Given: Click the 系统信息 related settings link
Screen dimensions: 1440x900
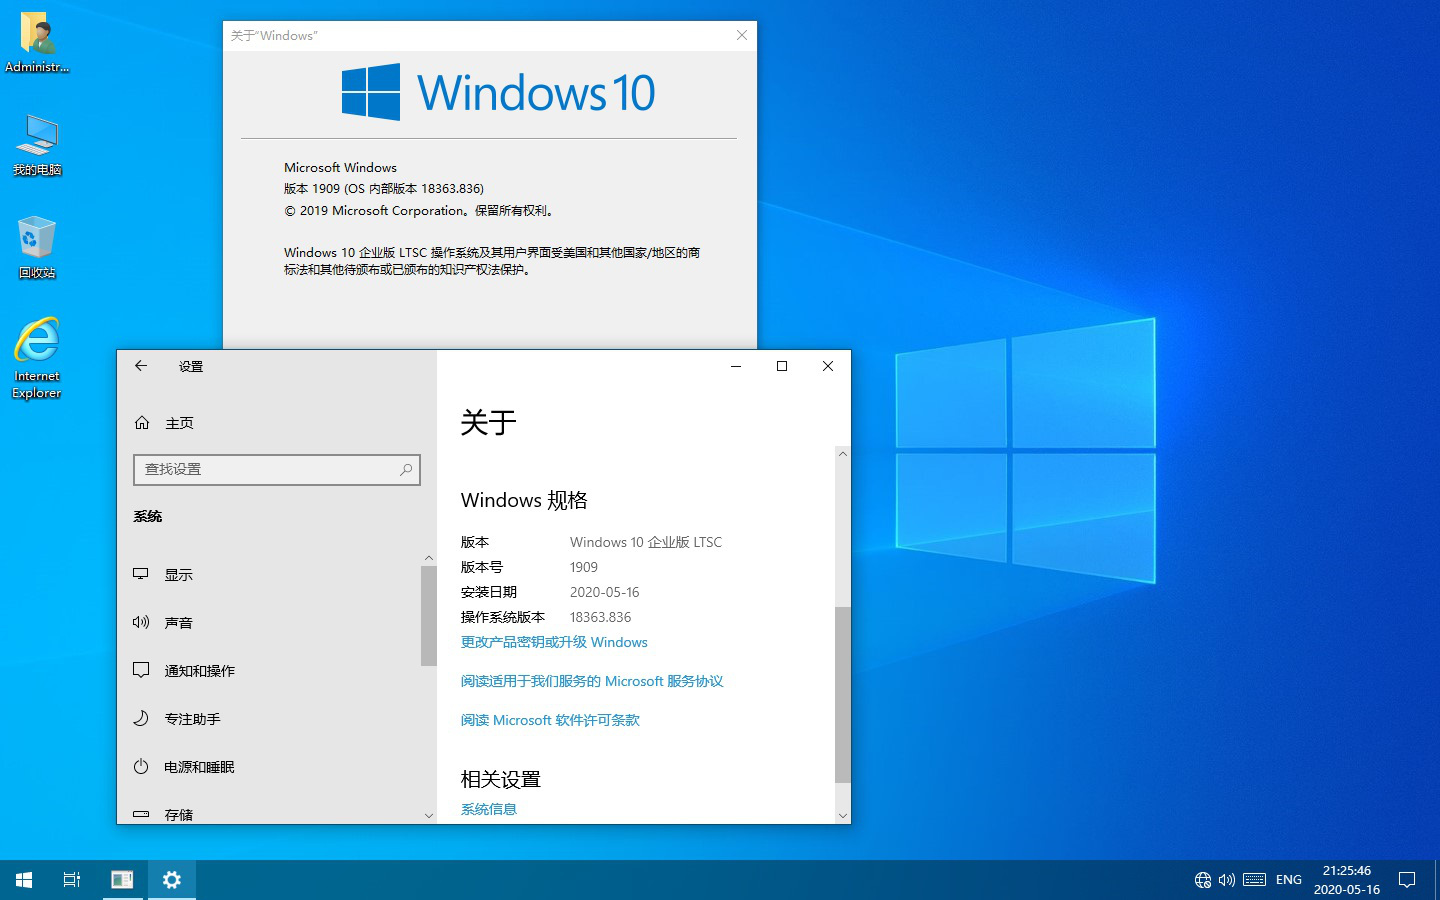Looking at the screenshot, I should click(x=489, y=809).
